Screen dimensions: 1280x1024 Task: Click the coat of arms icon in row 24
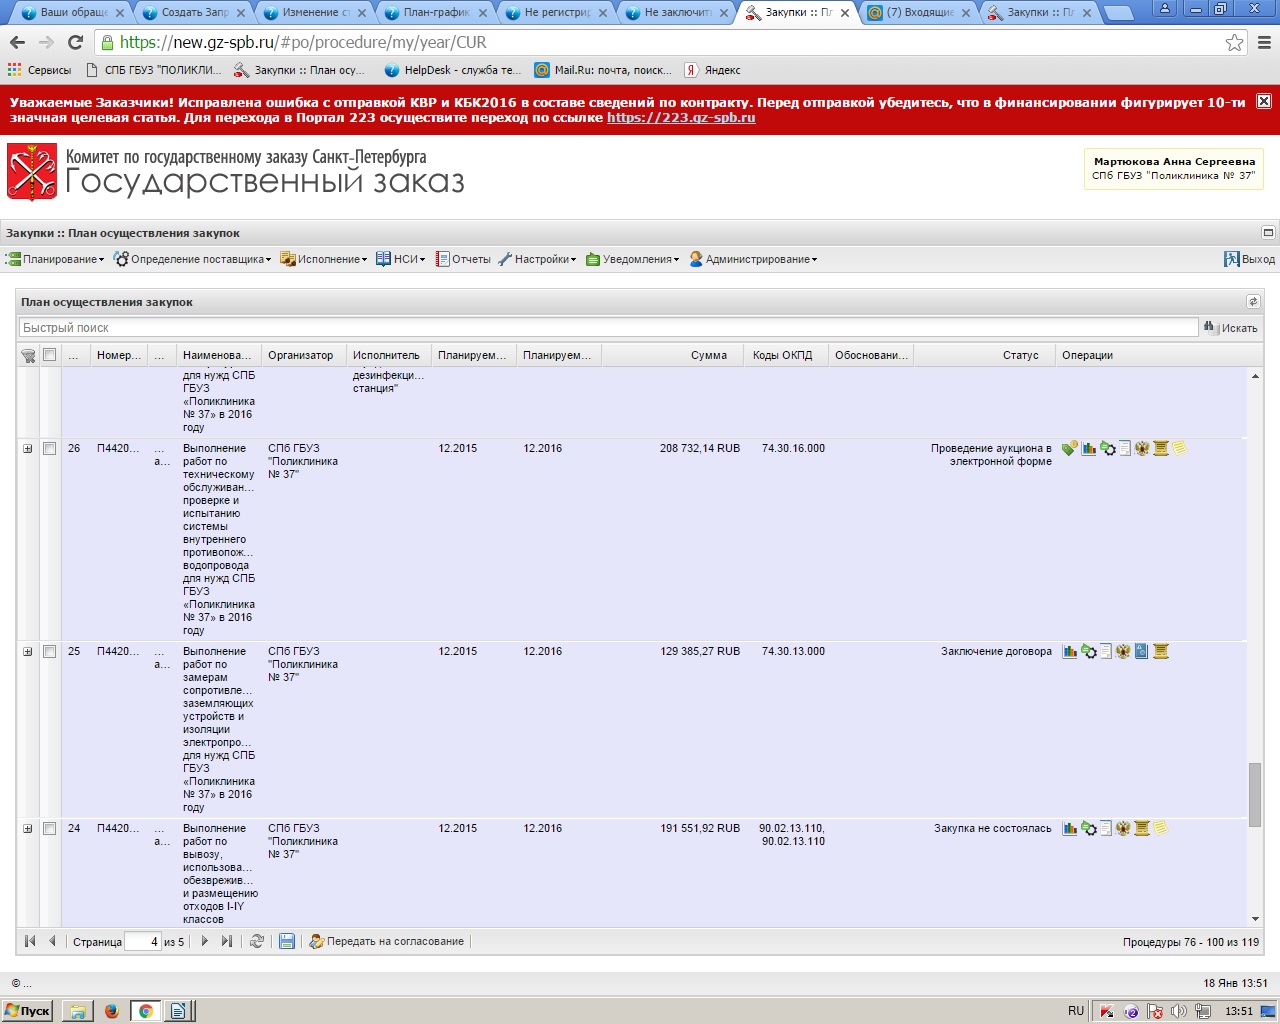coord(1123,829)
